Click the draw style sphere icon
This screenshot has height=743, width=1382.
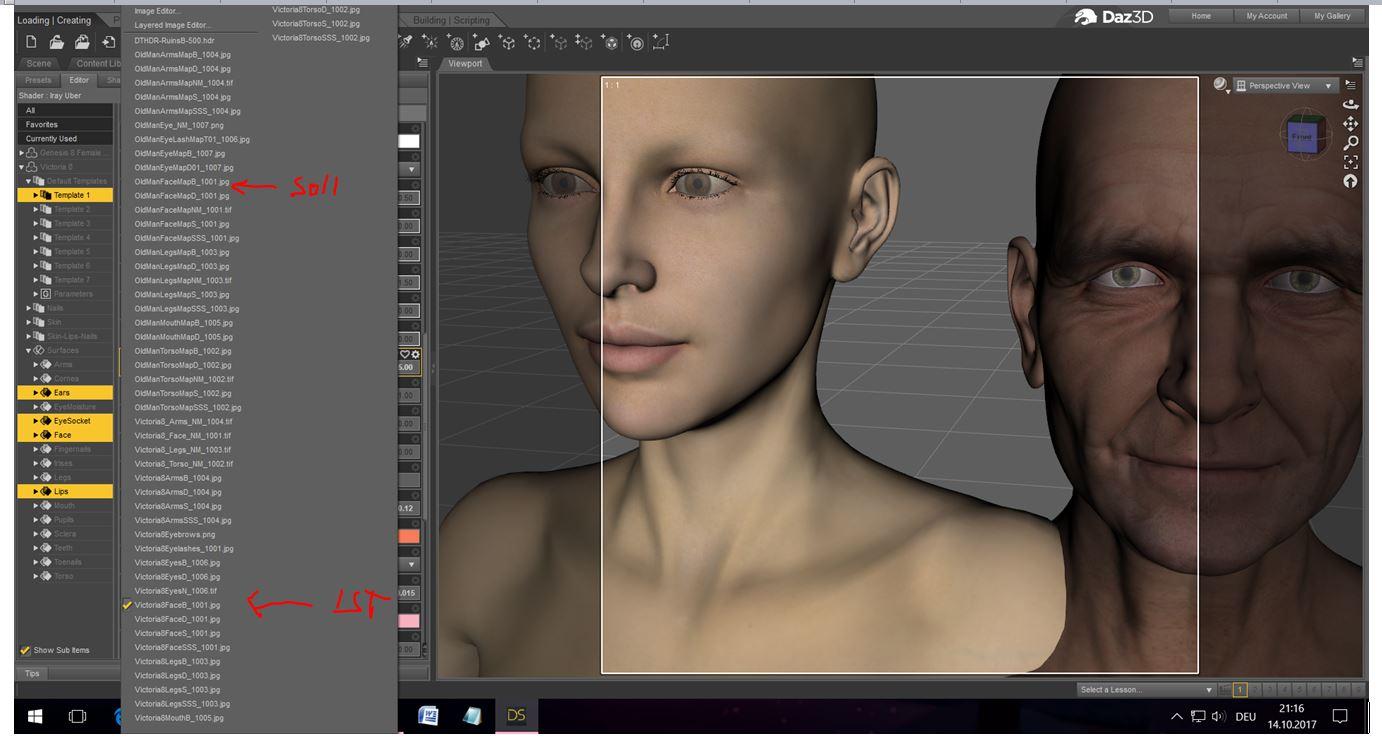coord(1221,85)
